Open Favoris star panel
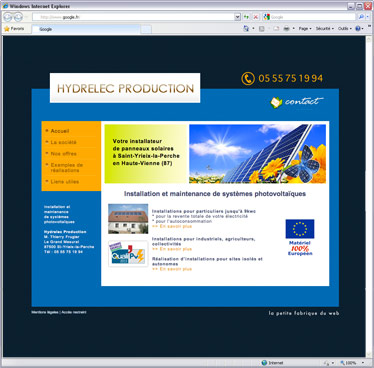The height and width of the screenshot is (368, 374). coord(14,29)
